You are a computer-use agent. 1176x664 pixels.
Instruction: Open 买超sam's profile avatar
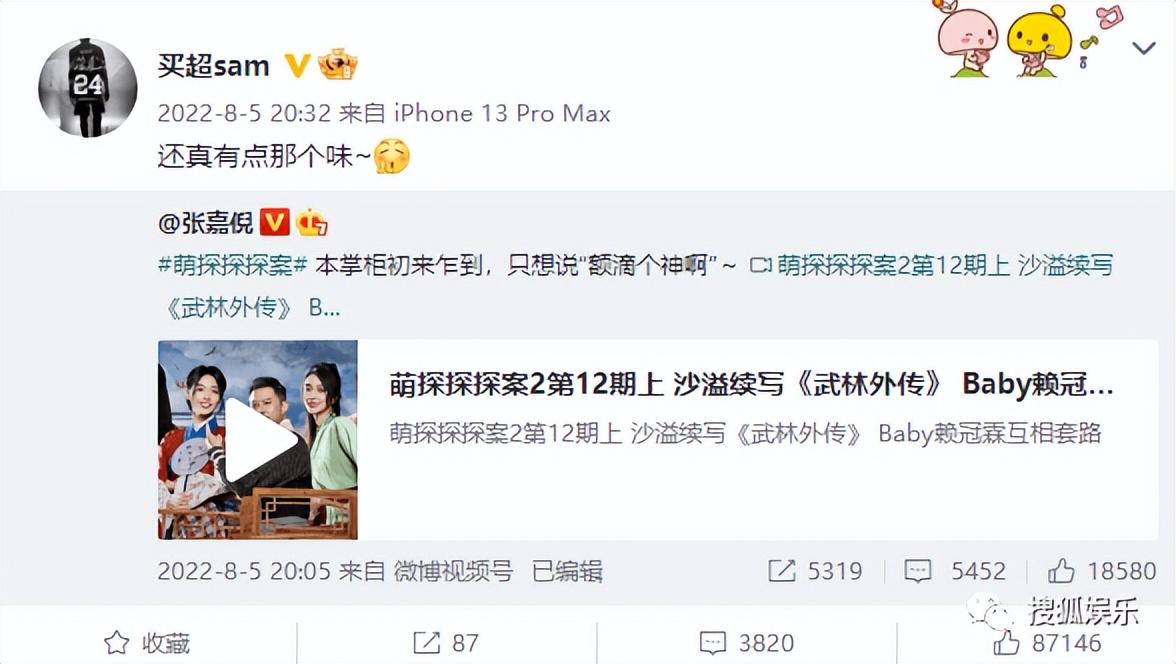click(x=88, y=88)
